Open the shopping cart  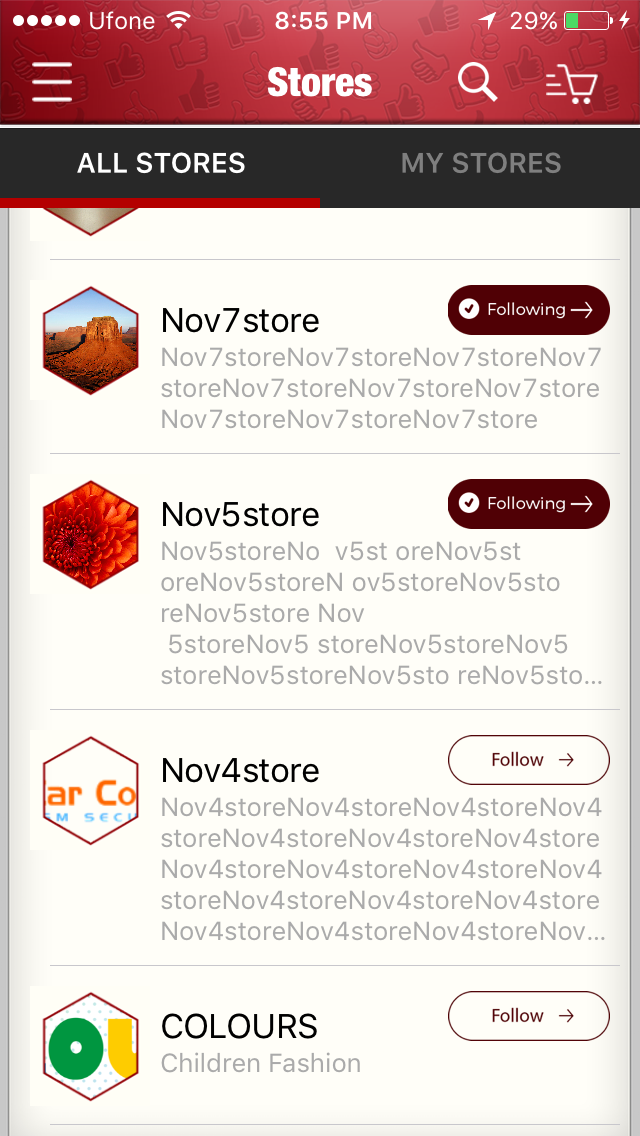click(x=572, y=84)
